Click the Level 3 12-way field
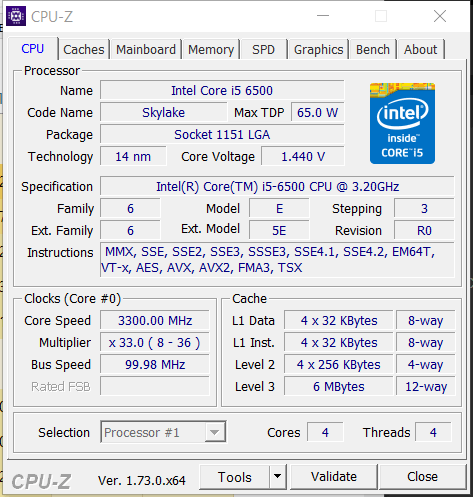 point(426,386)
